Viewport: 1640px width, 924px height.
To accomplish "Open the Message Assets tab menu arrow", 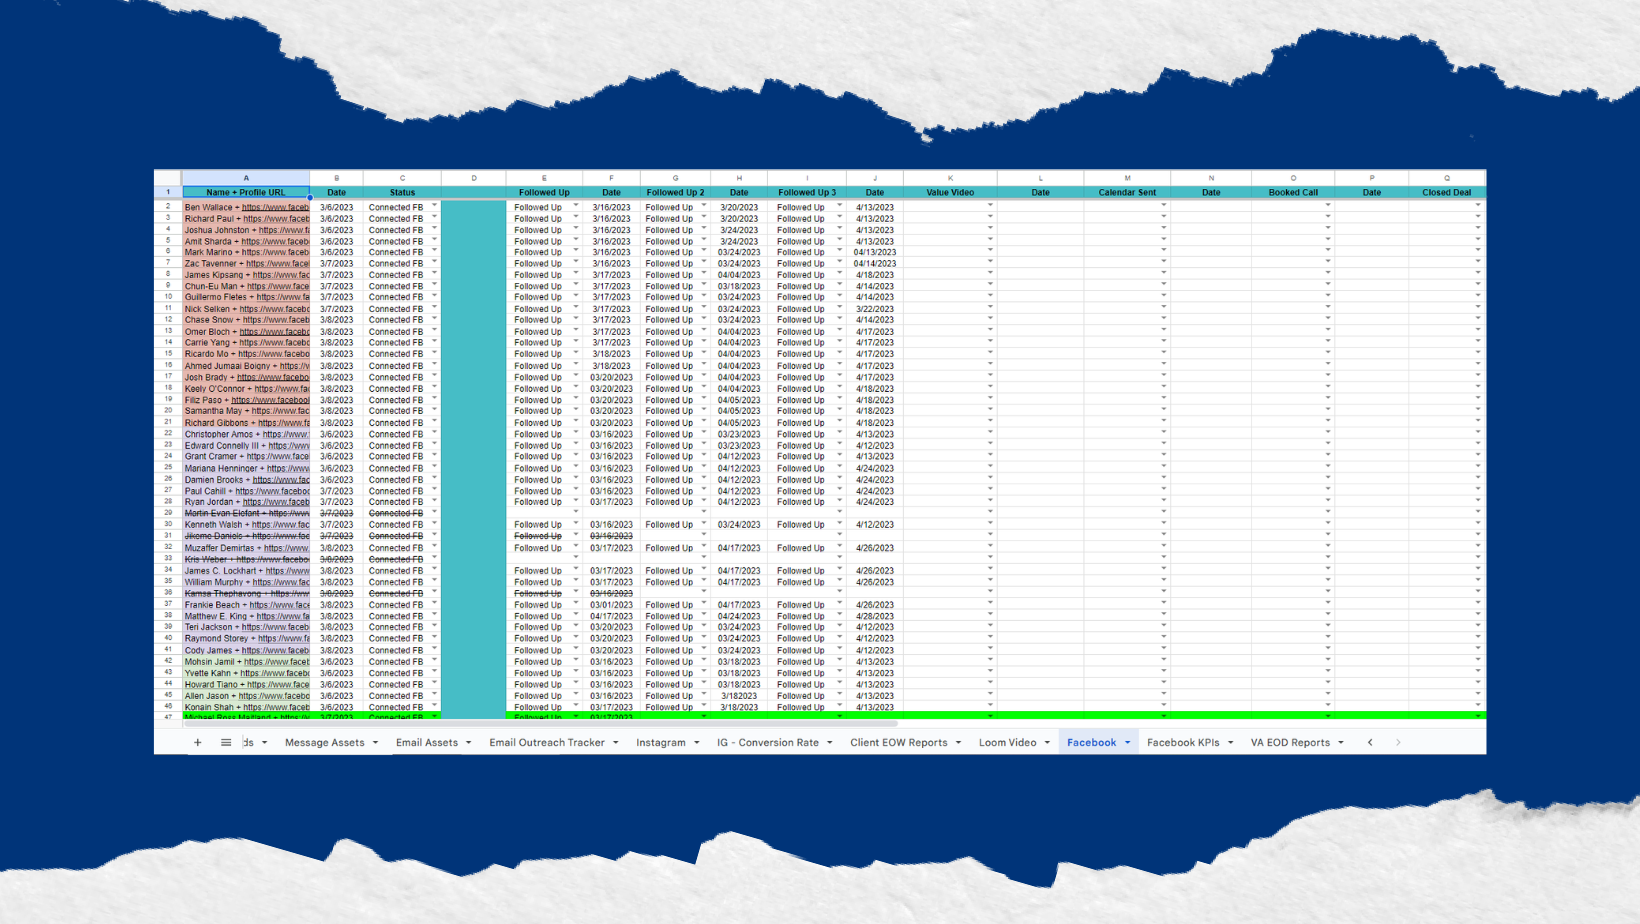I will [x=375, y=743].
